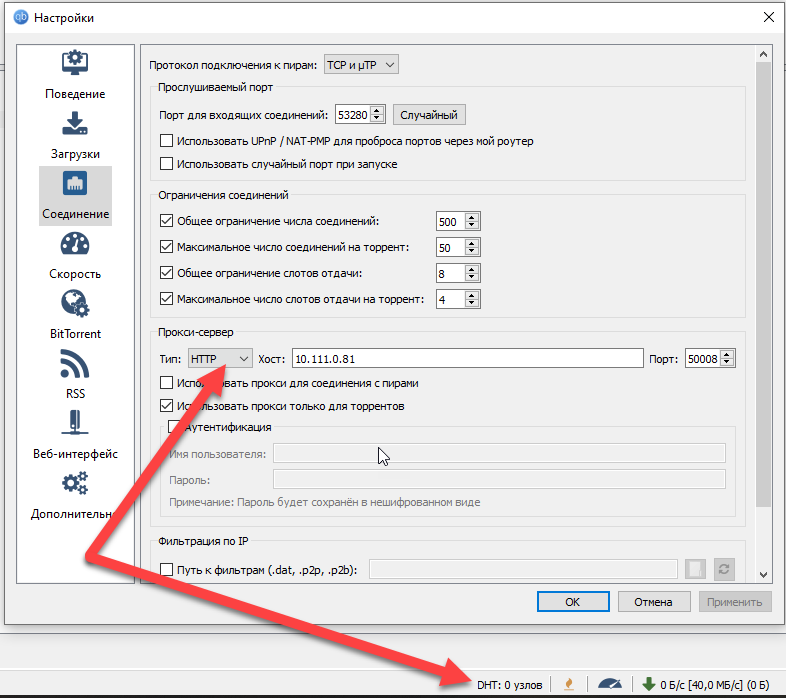Open the Behavior (Поведение) settings icon
Screen dimensions: 786x698
pyautogui.click(x=75, y=62)
